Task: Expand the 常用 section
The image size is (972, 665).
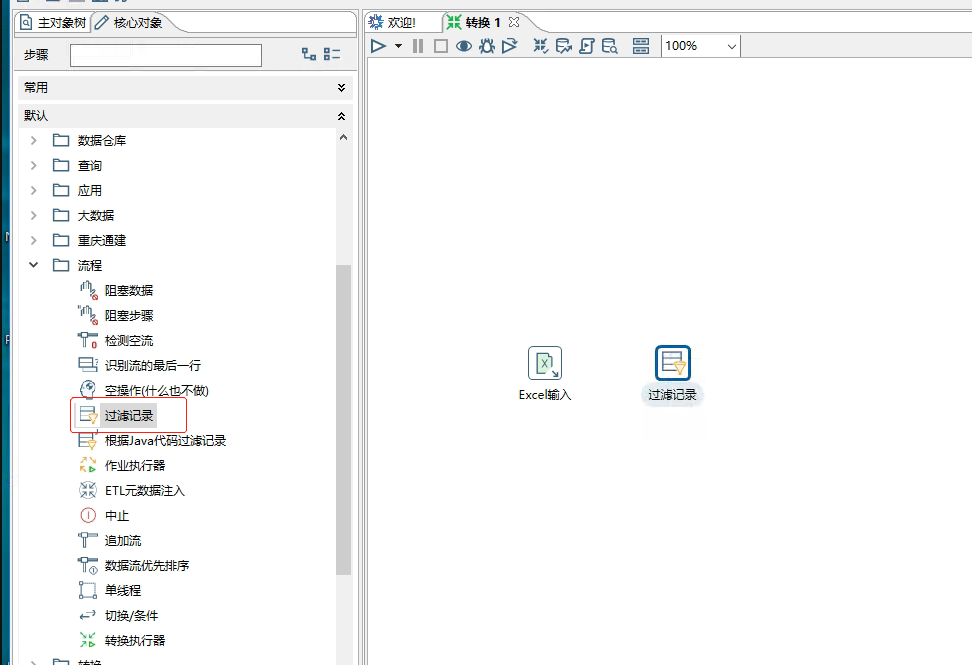Action: (341, 88)
